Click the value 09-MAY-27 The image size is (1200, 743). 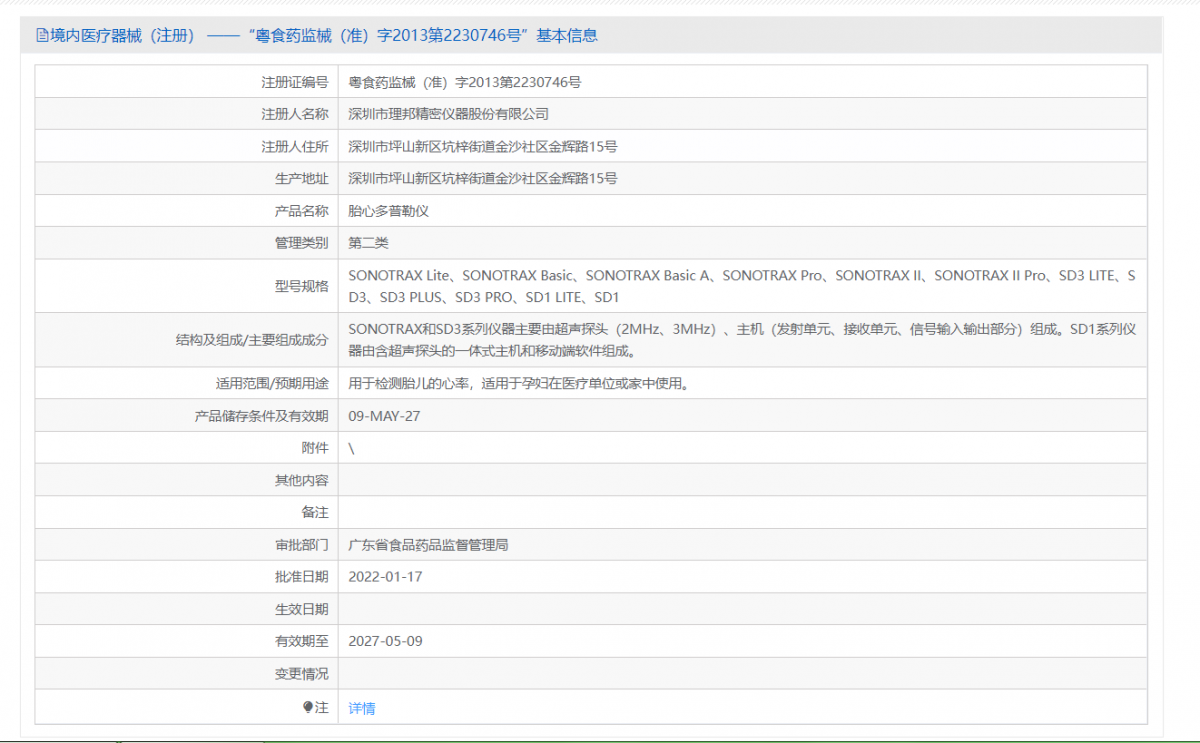coord(384,415)
